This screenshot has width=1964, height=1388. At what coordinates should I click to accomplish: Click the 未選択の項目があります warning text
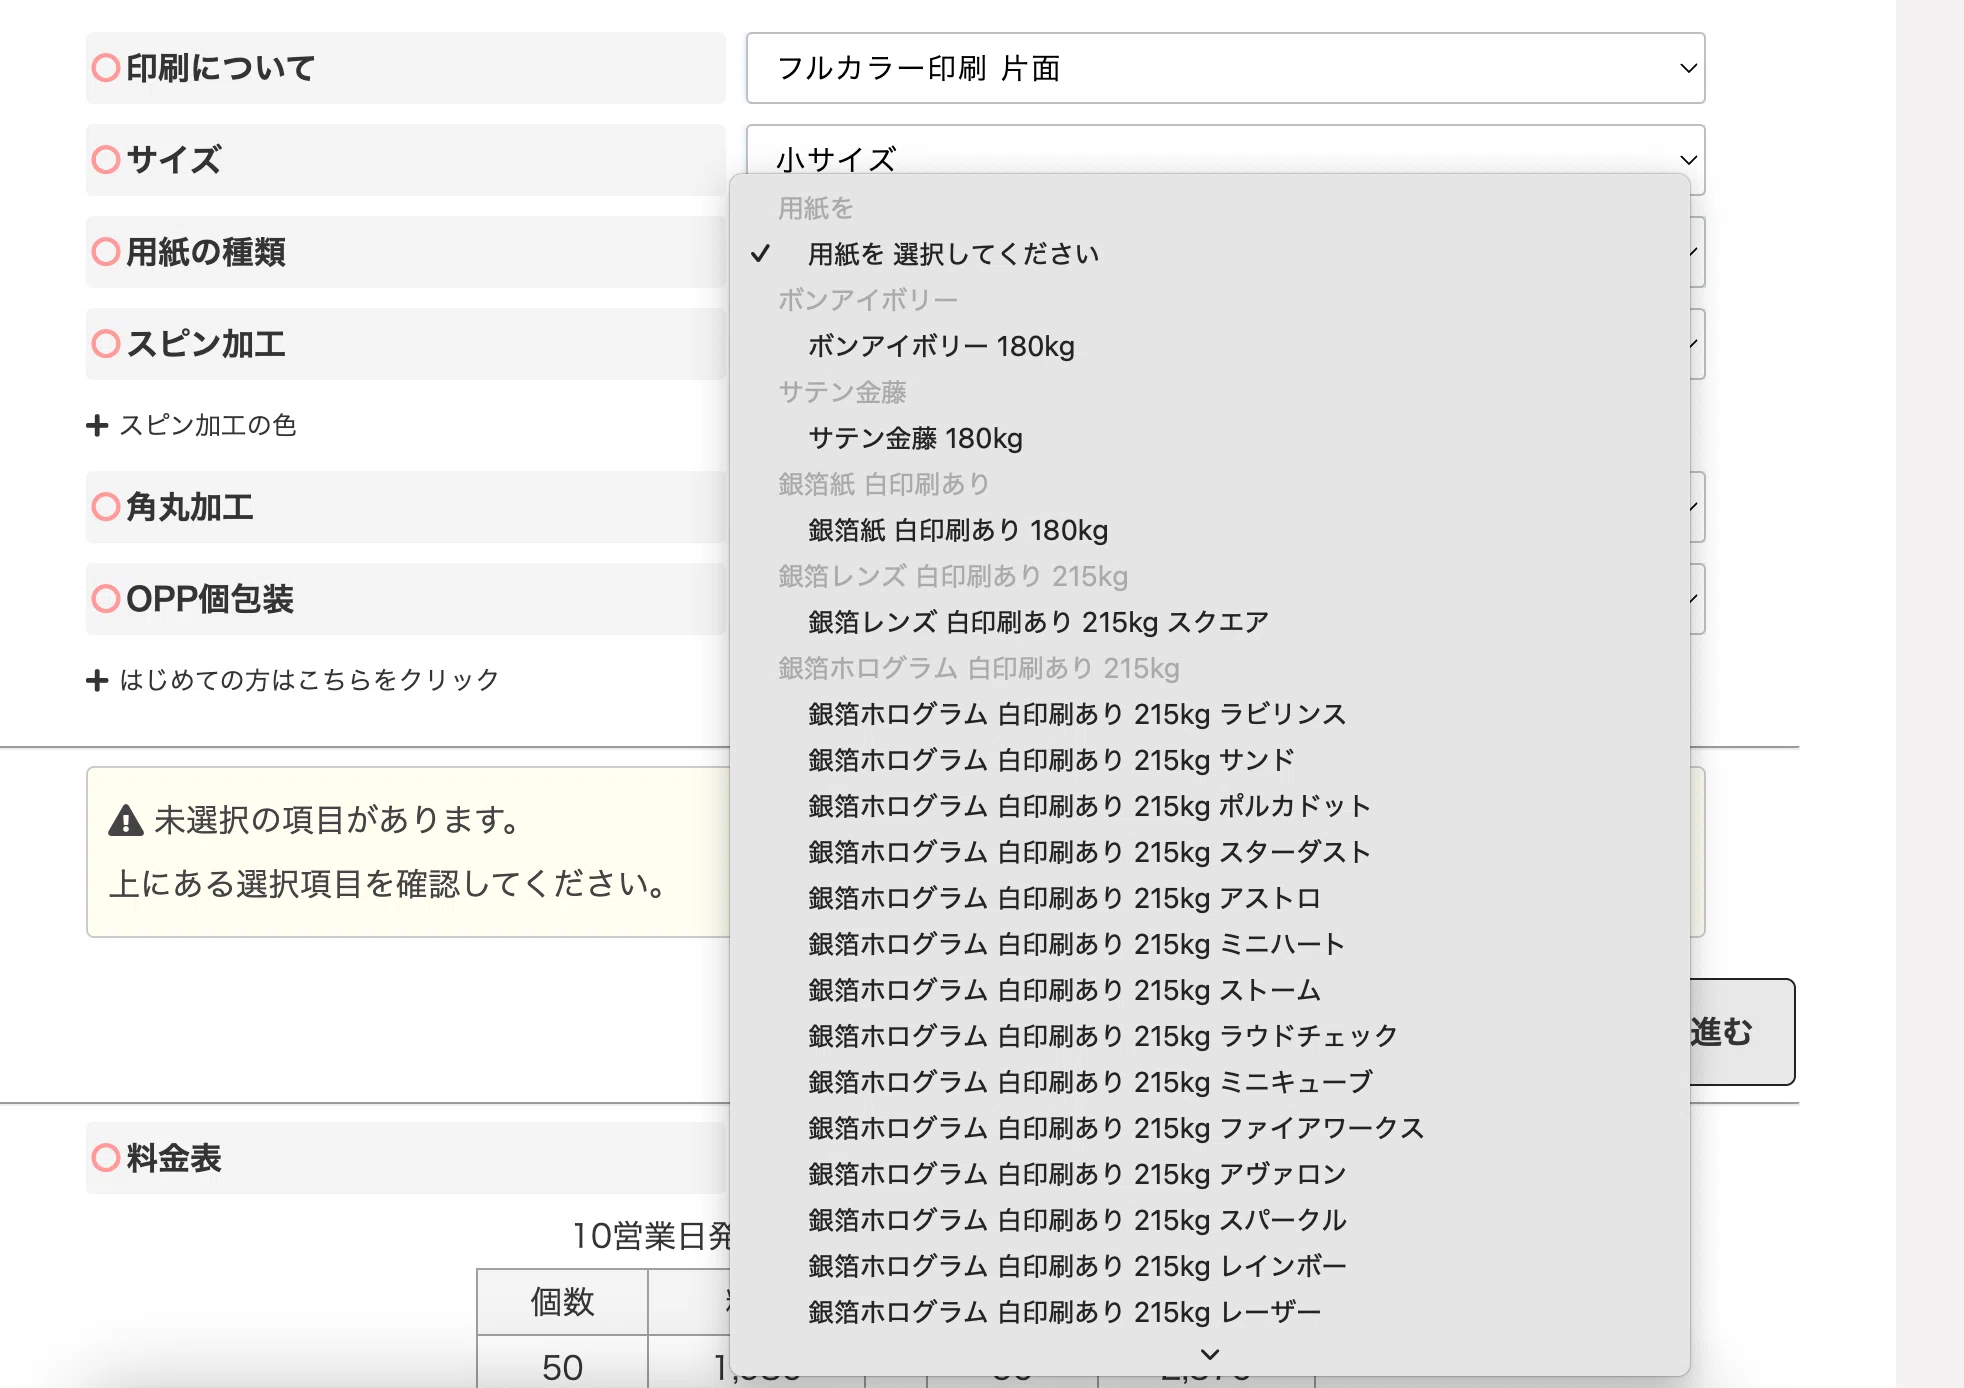pyautogui.click(x=338, y=820)
